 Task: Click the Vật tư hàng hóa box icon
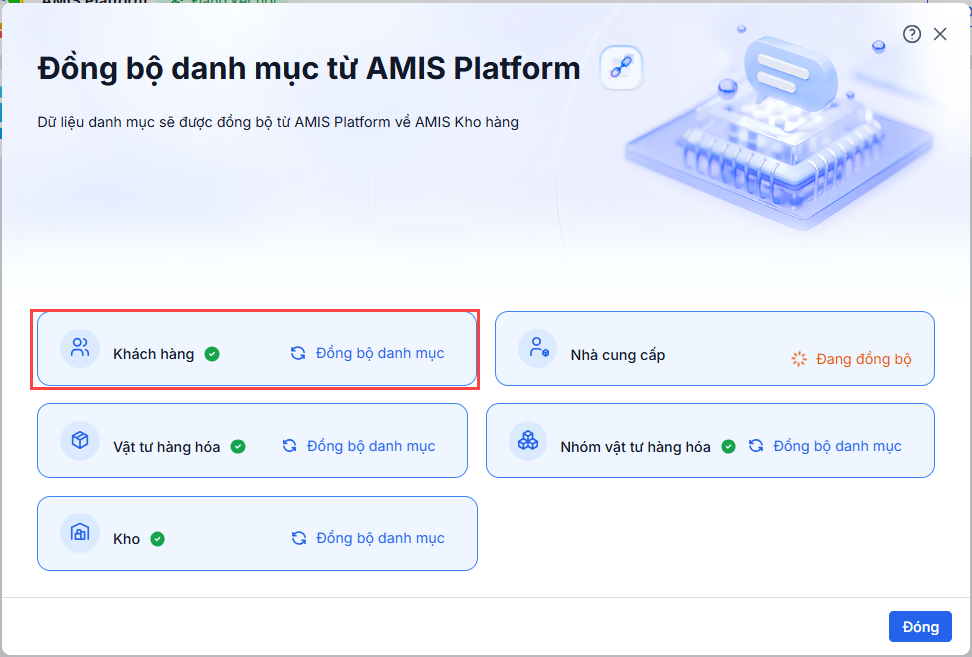pos(80,440)
